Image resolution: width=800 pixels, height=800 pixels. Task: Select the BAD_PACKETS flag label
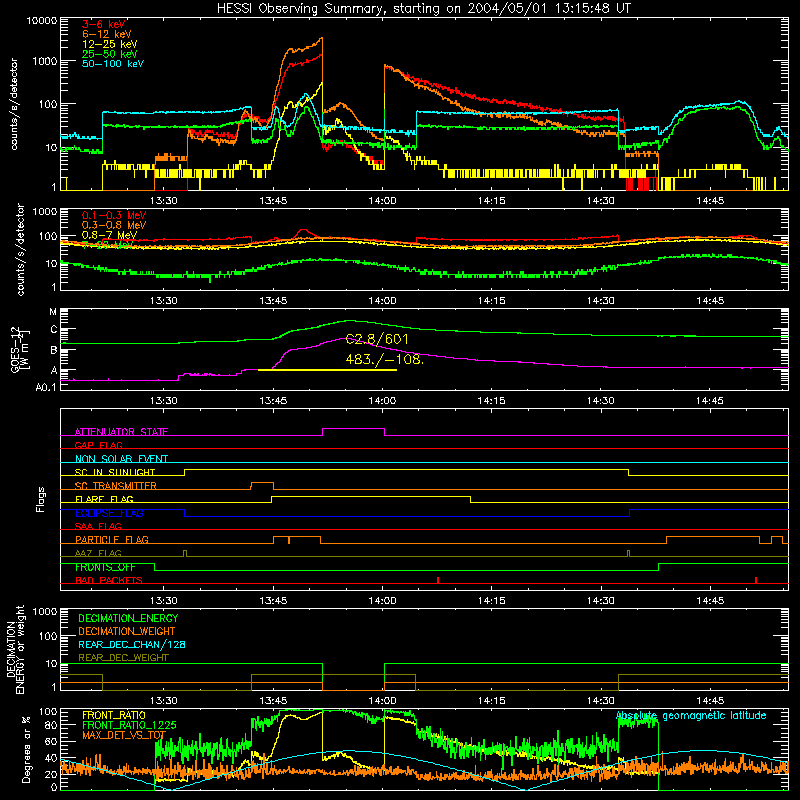point(109,580)
